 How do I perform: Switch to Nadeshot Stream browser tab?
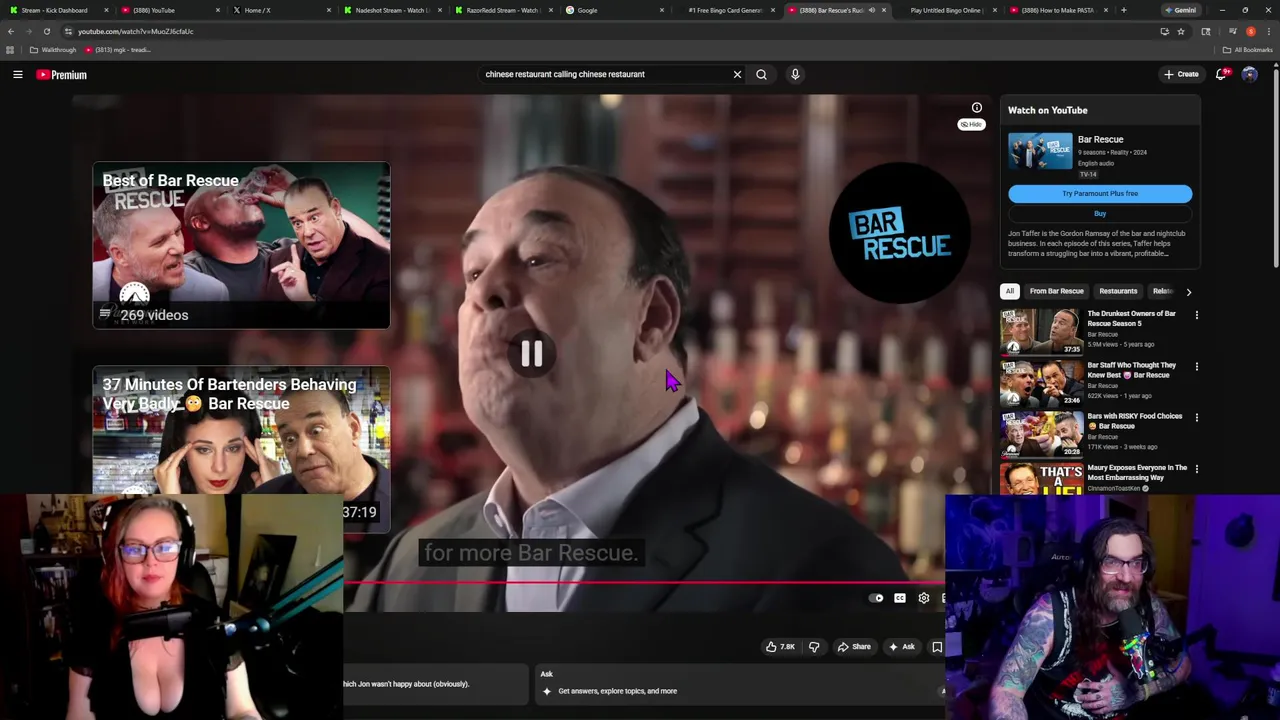point(390,10)
